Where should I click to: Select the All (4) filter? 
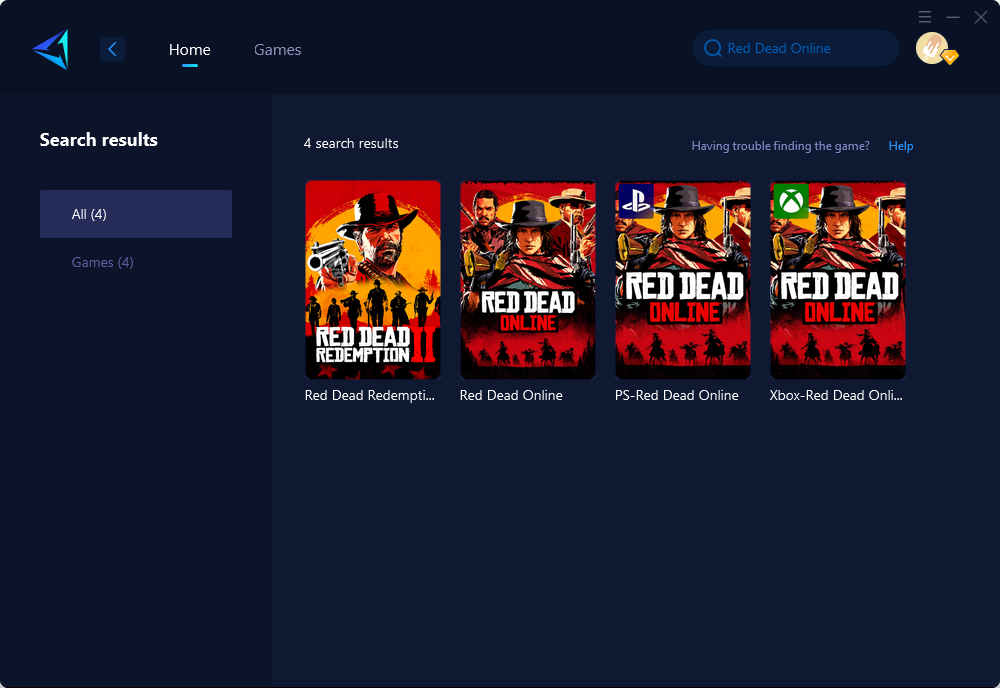point(136,214)
